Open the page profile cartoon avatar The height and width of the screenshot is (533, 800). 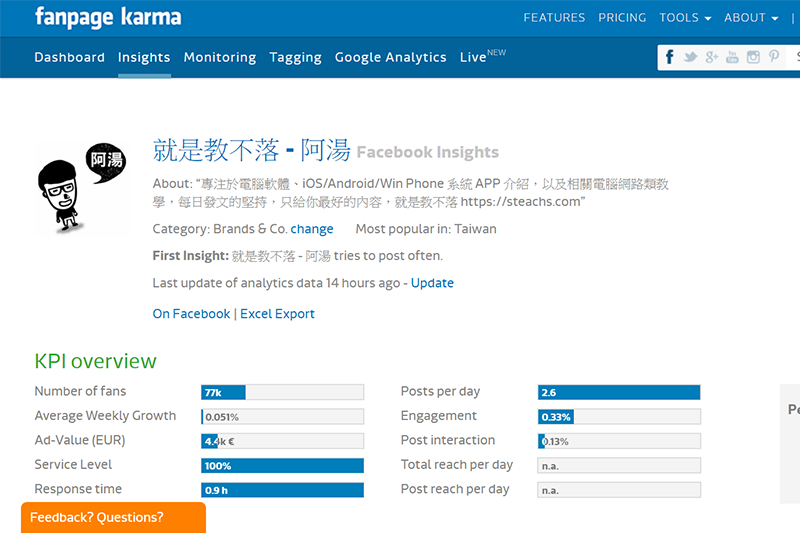[82, 187]
